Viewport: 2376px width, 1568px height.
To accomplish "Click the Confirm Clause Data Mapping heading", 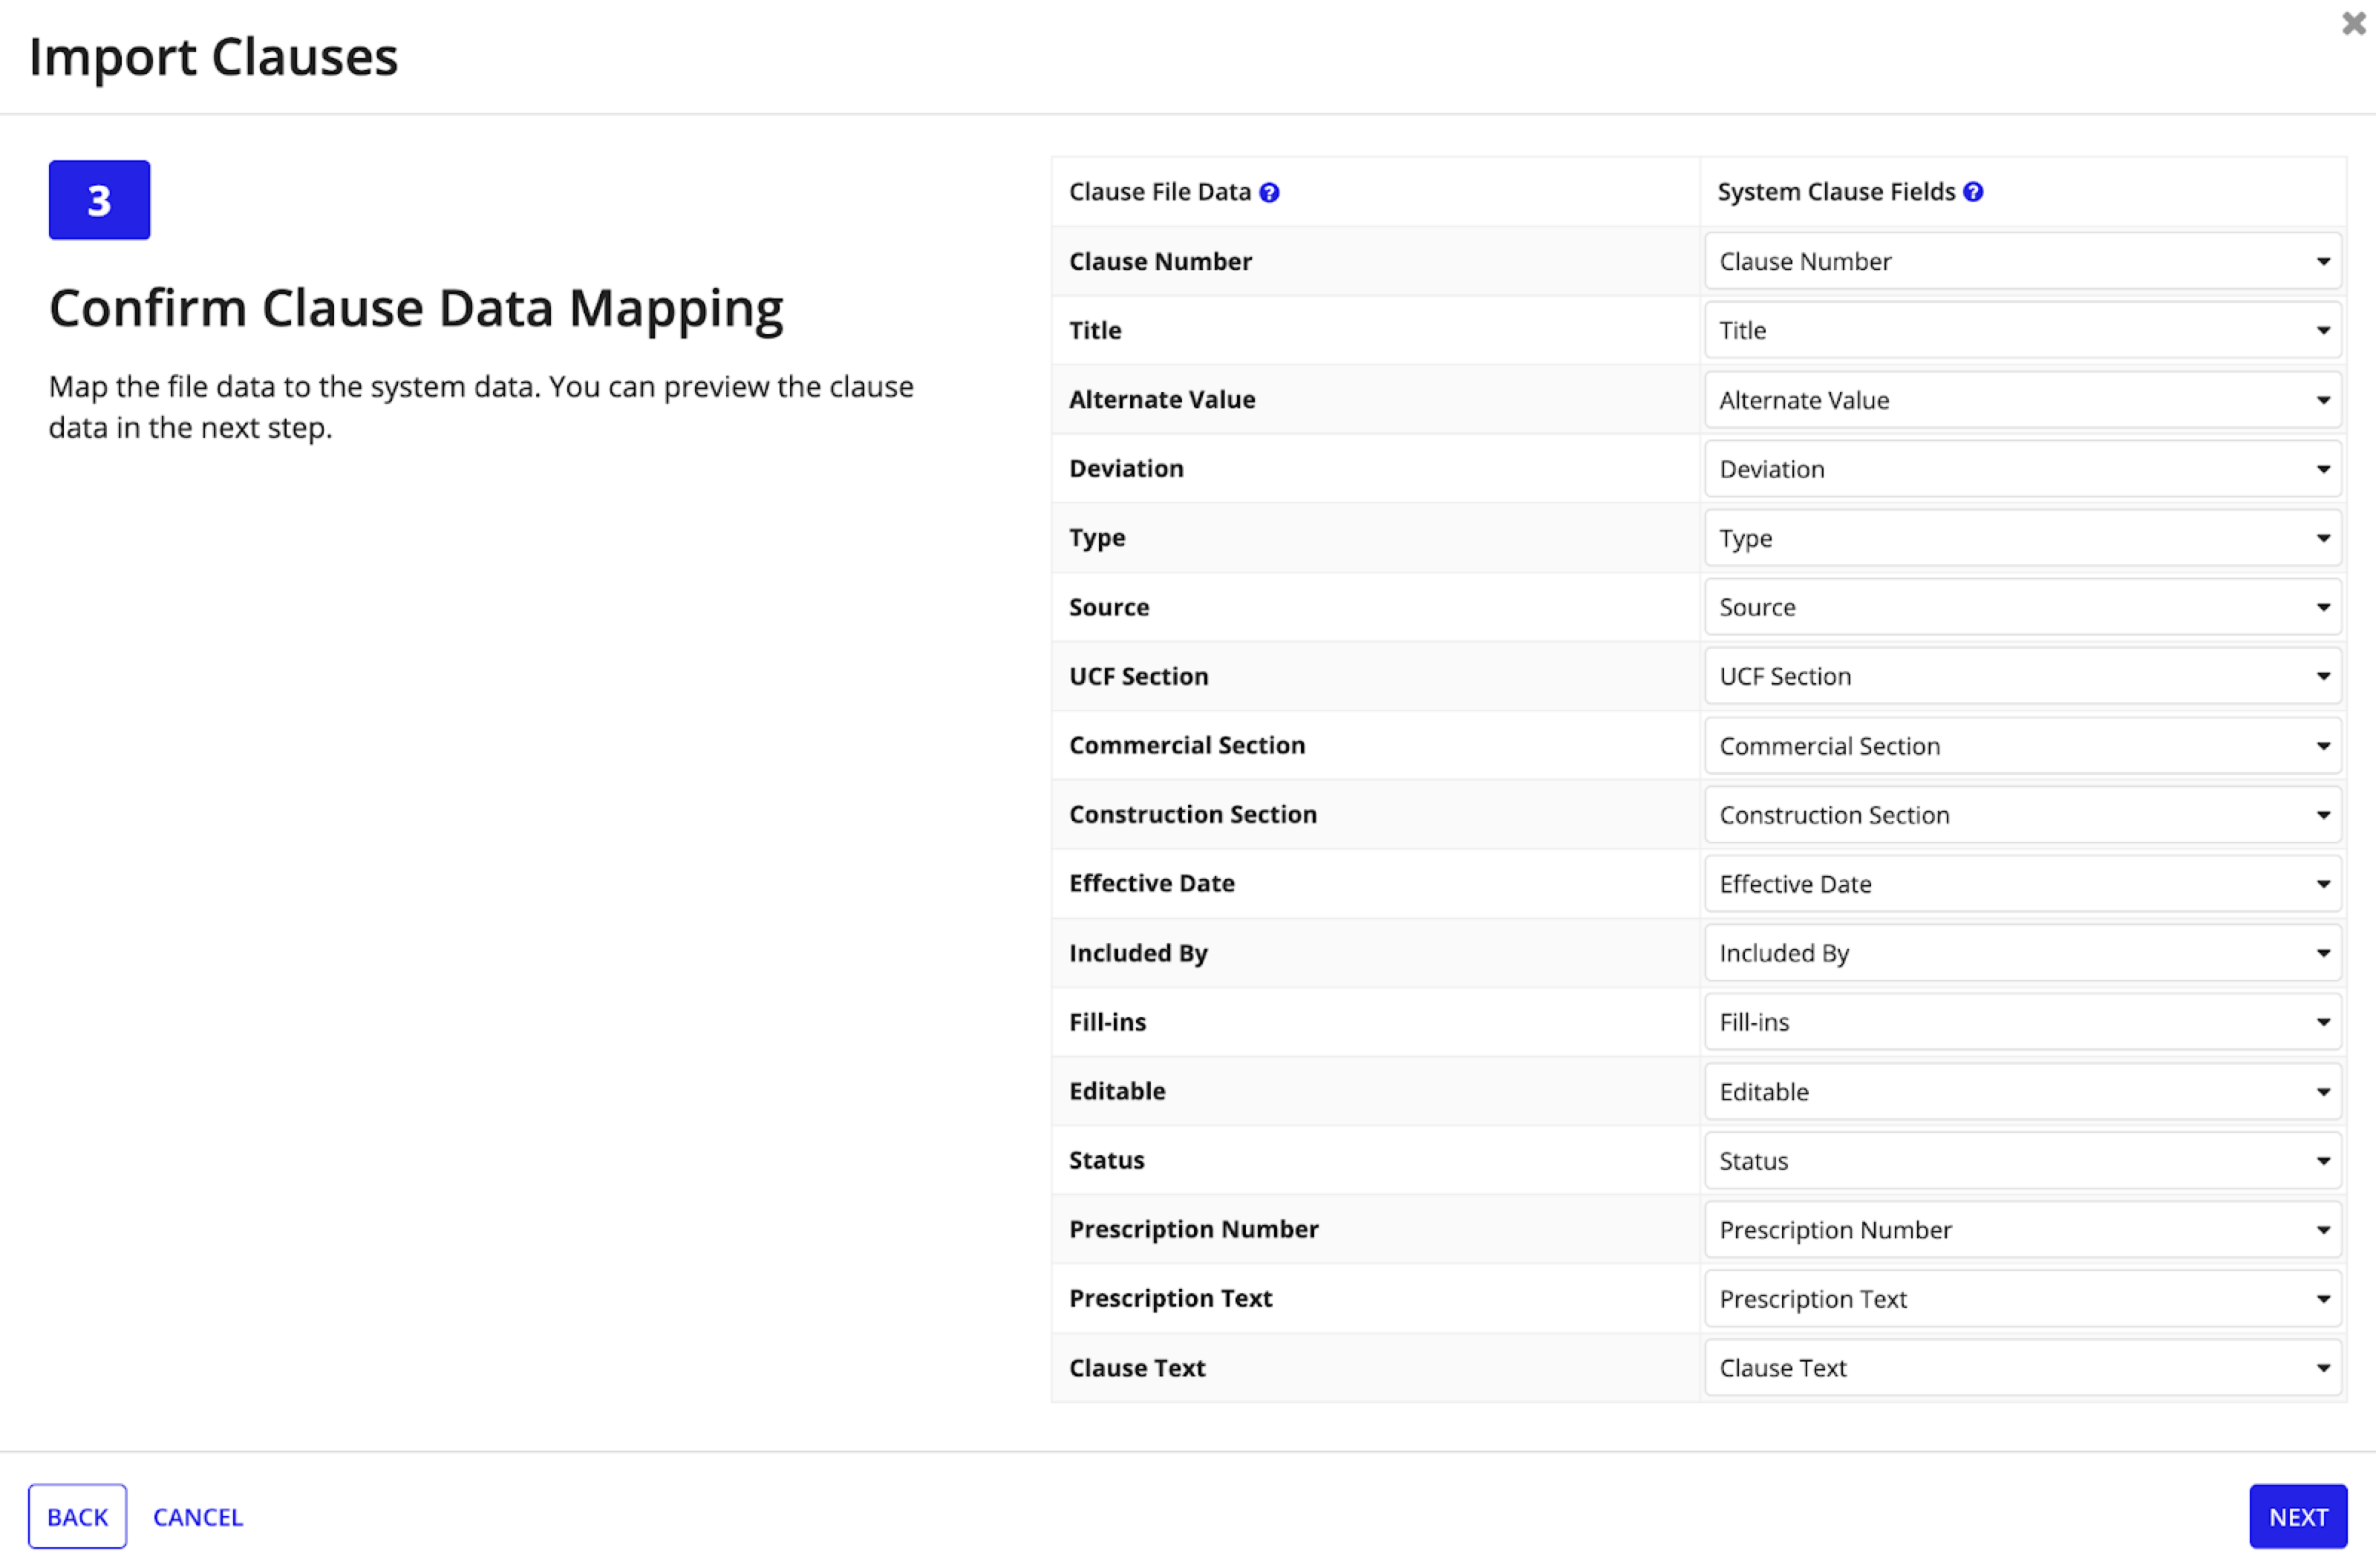I will (x=416, y=309).
